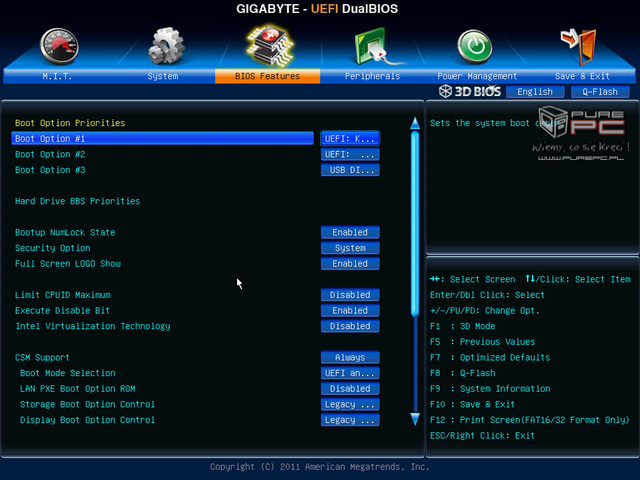Switch to the System tab

pyautogui.click(x=162, y=76)
